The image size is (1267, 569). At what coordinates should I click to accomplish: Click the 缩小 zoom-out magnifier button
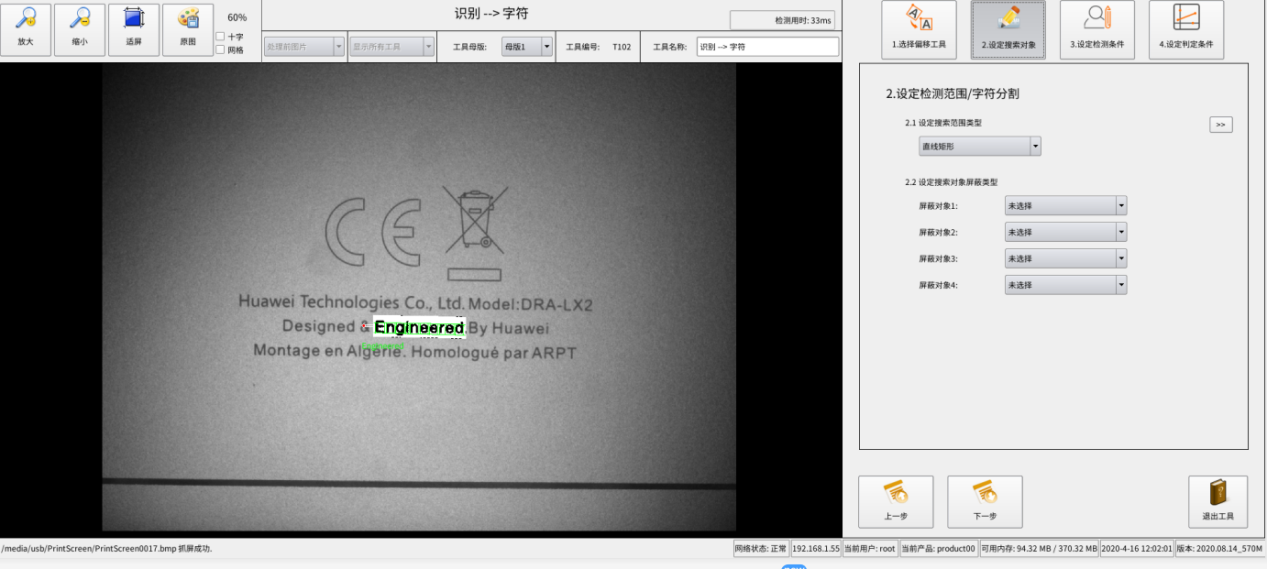[x=80, y=29]
